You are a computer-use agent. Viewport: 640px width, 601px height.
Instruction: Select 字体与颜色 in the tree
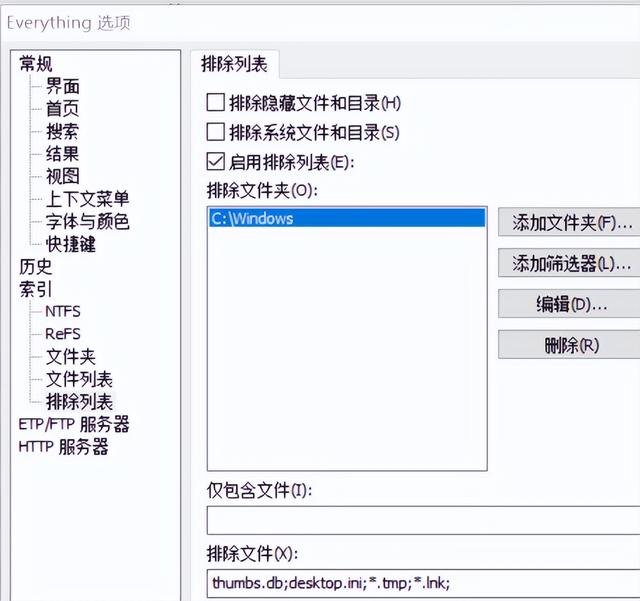click(x=87, y=221)
